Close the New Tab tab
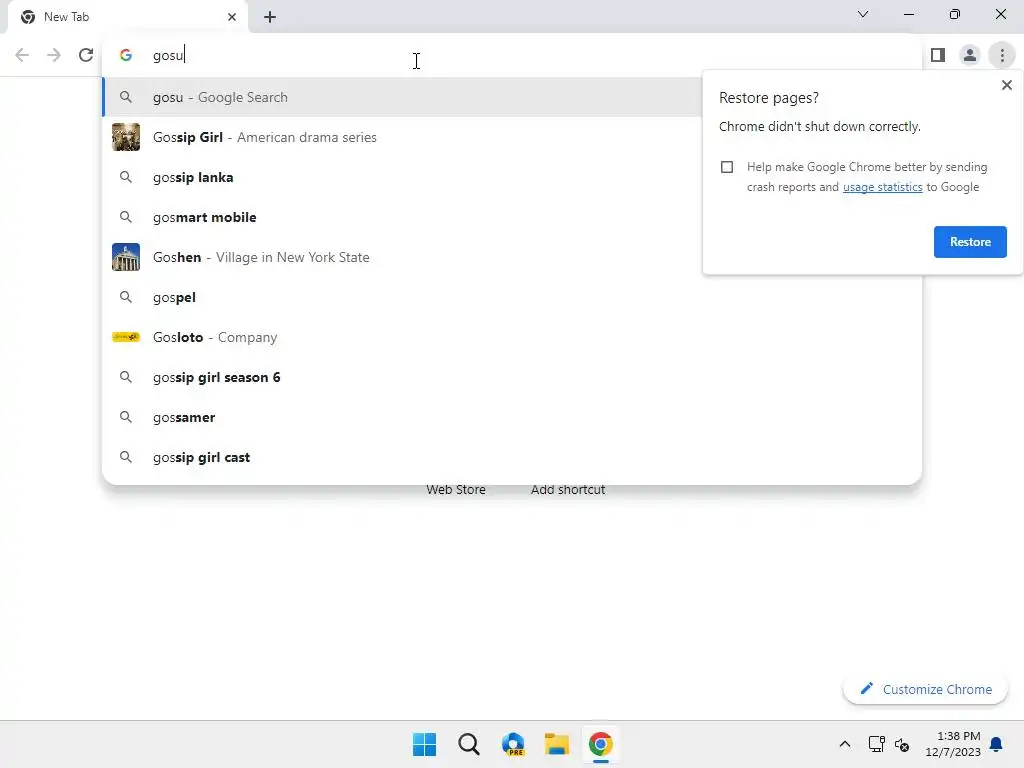 click(232, 17)
